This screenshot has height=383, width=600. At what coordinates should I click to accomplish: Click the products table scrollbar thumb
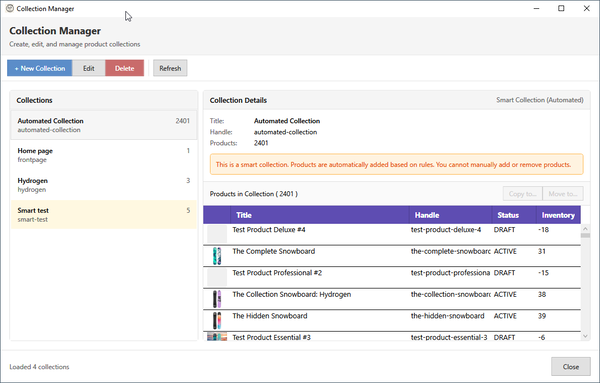585,235
